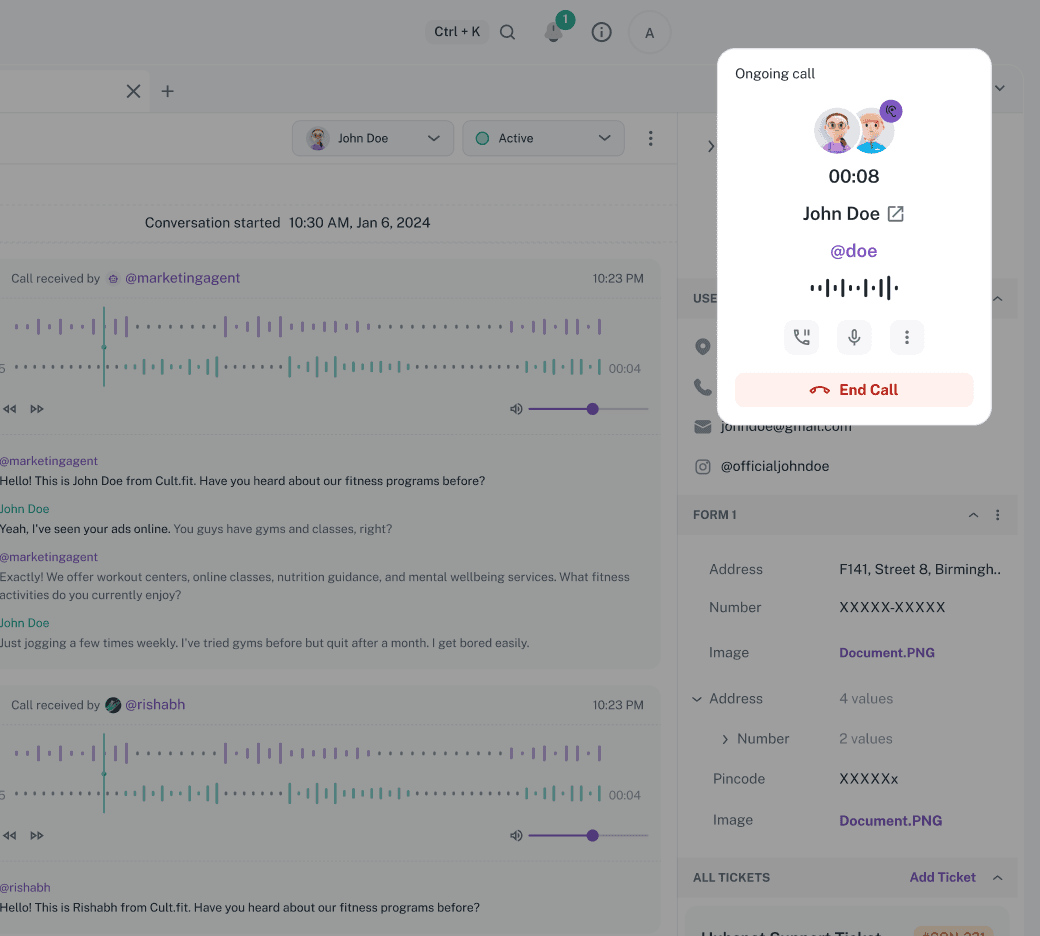
Task: Fast forward the marketingagent call recording
Action: coord(36,409)
